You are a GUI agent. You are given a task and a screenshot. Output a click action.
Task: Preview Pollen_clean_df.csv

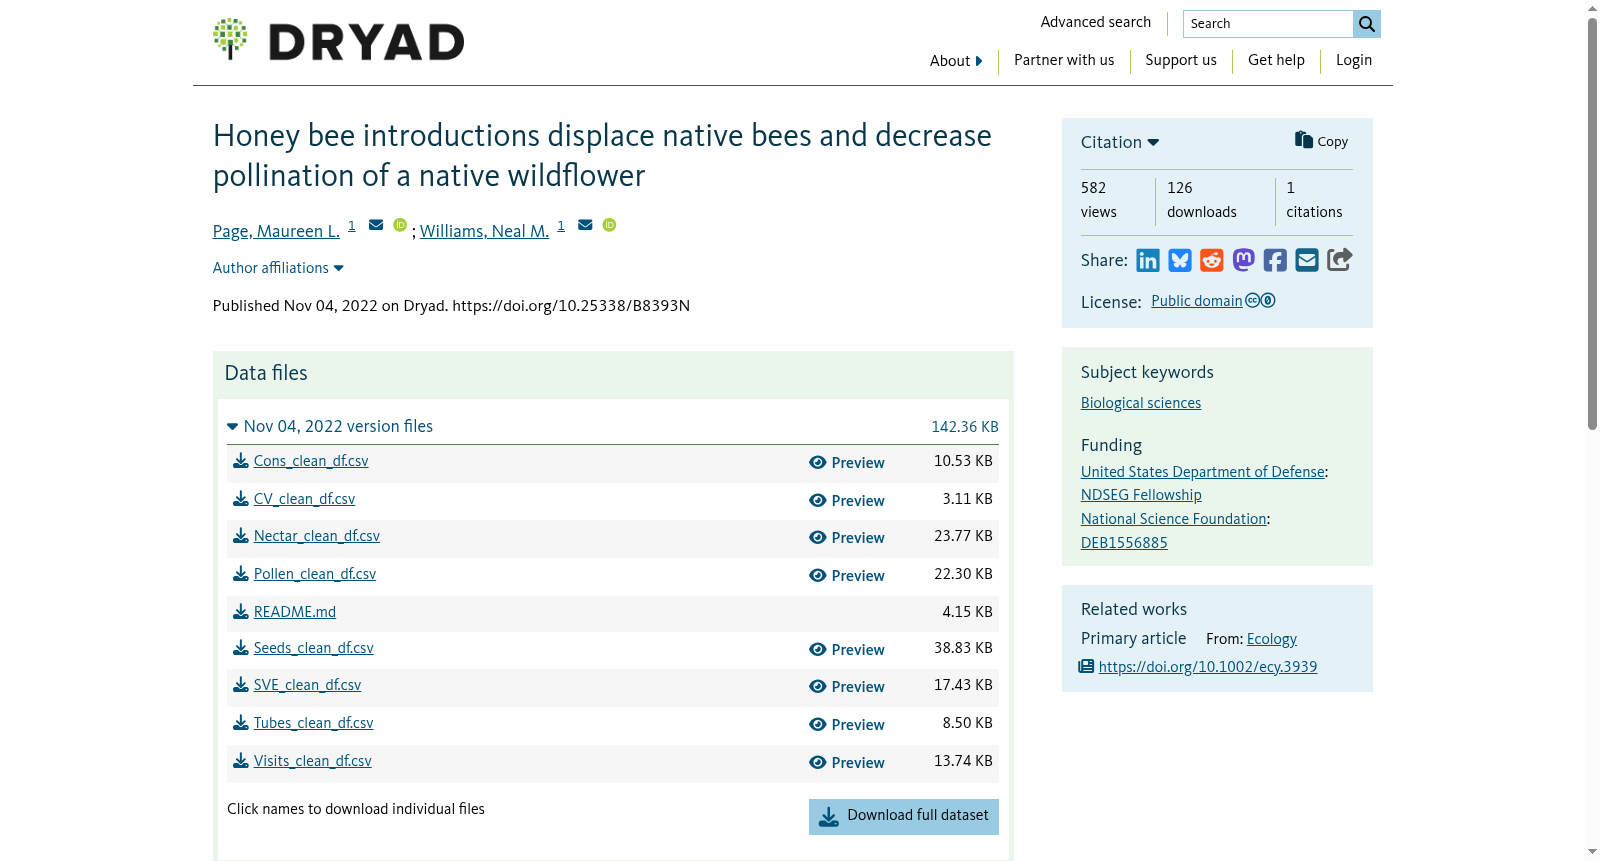tap(847, 576)
